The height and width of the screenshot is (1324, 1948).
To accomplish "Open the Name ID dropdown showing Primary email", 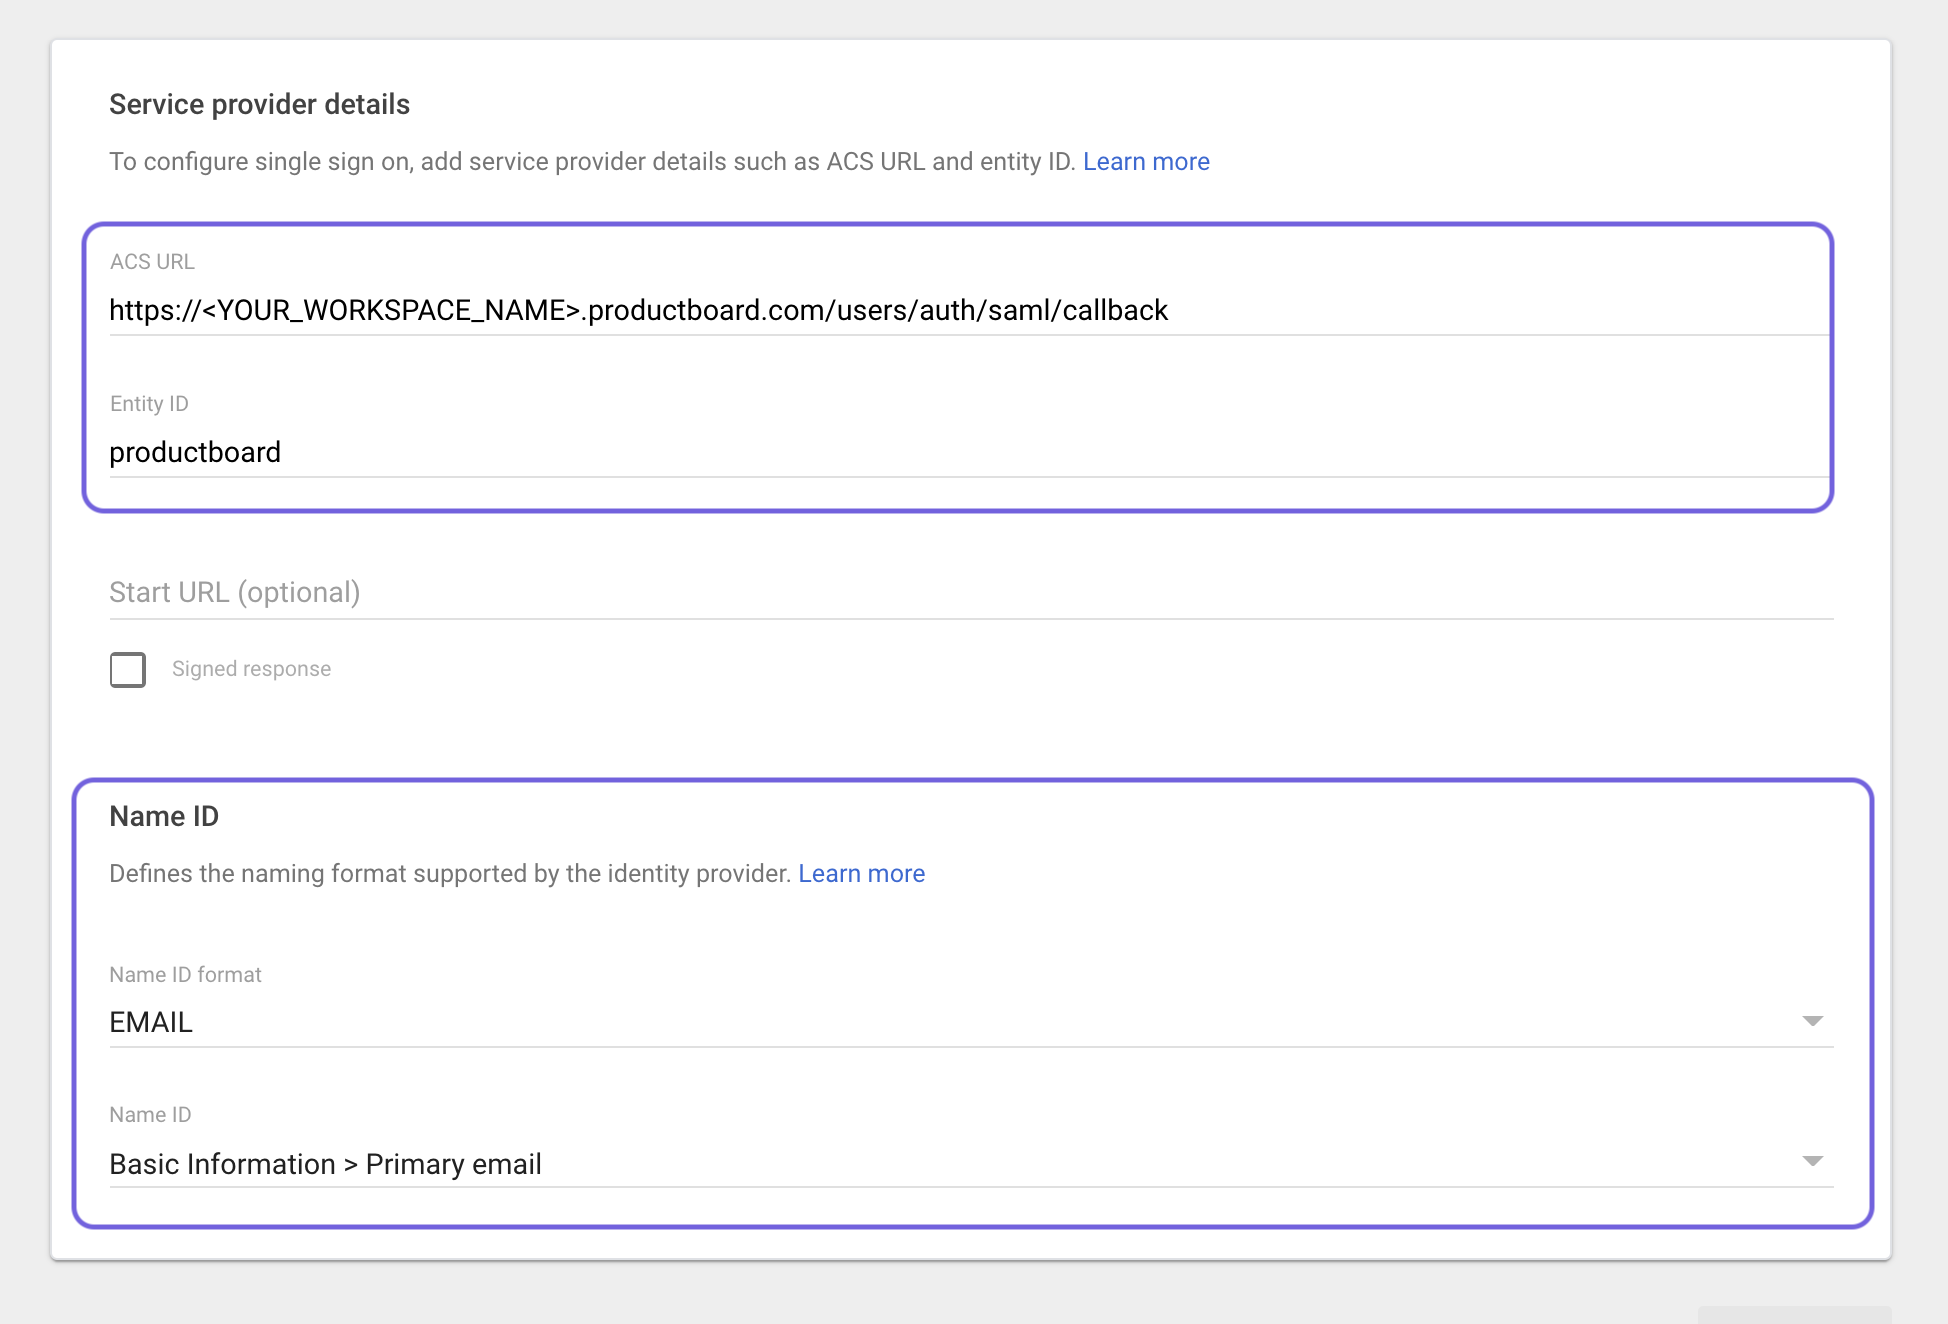I will point(970,1163).
